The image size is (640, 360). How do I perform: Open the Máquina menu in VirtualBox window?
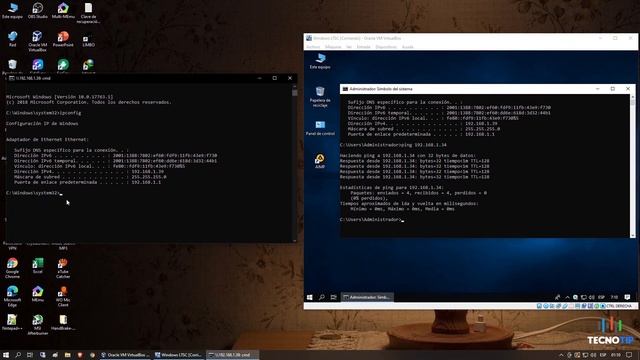point(333,47)
